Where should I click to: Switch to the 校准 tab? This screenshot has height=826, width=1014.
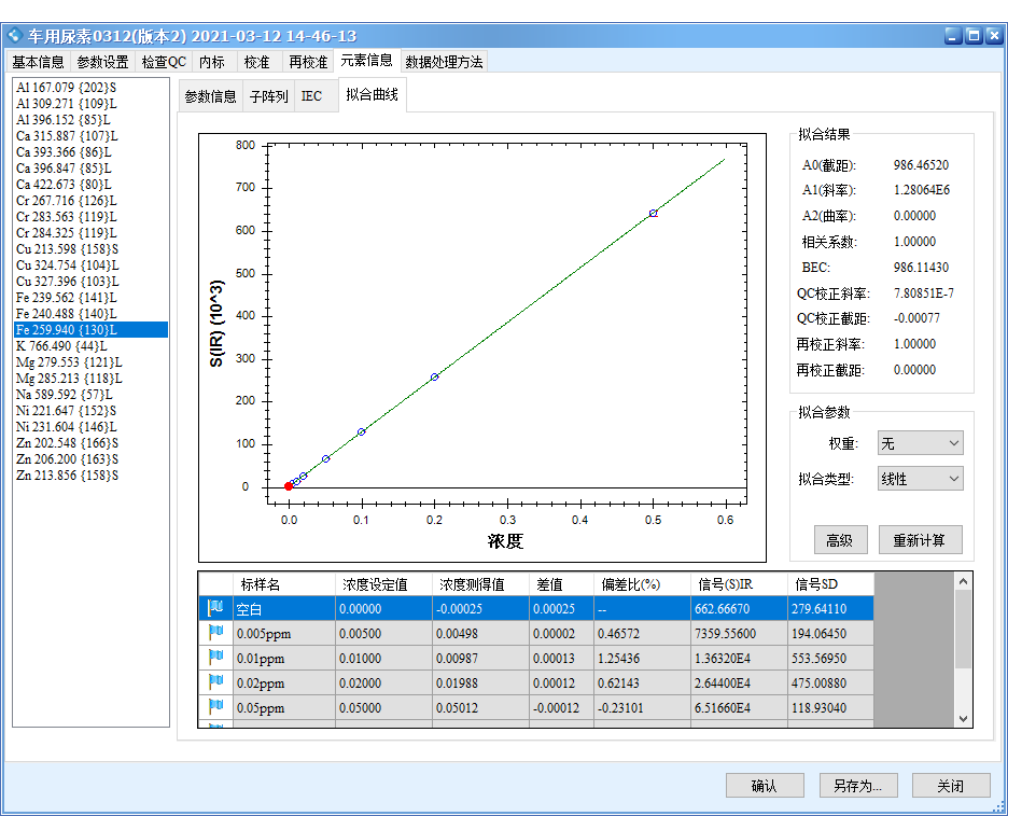tap(257, 62)
